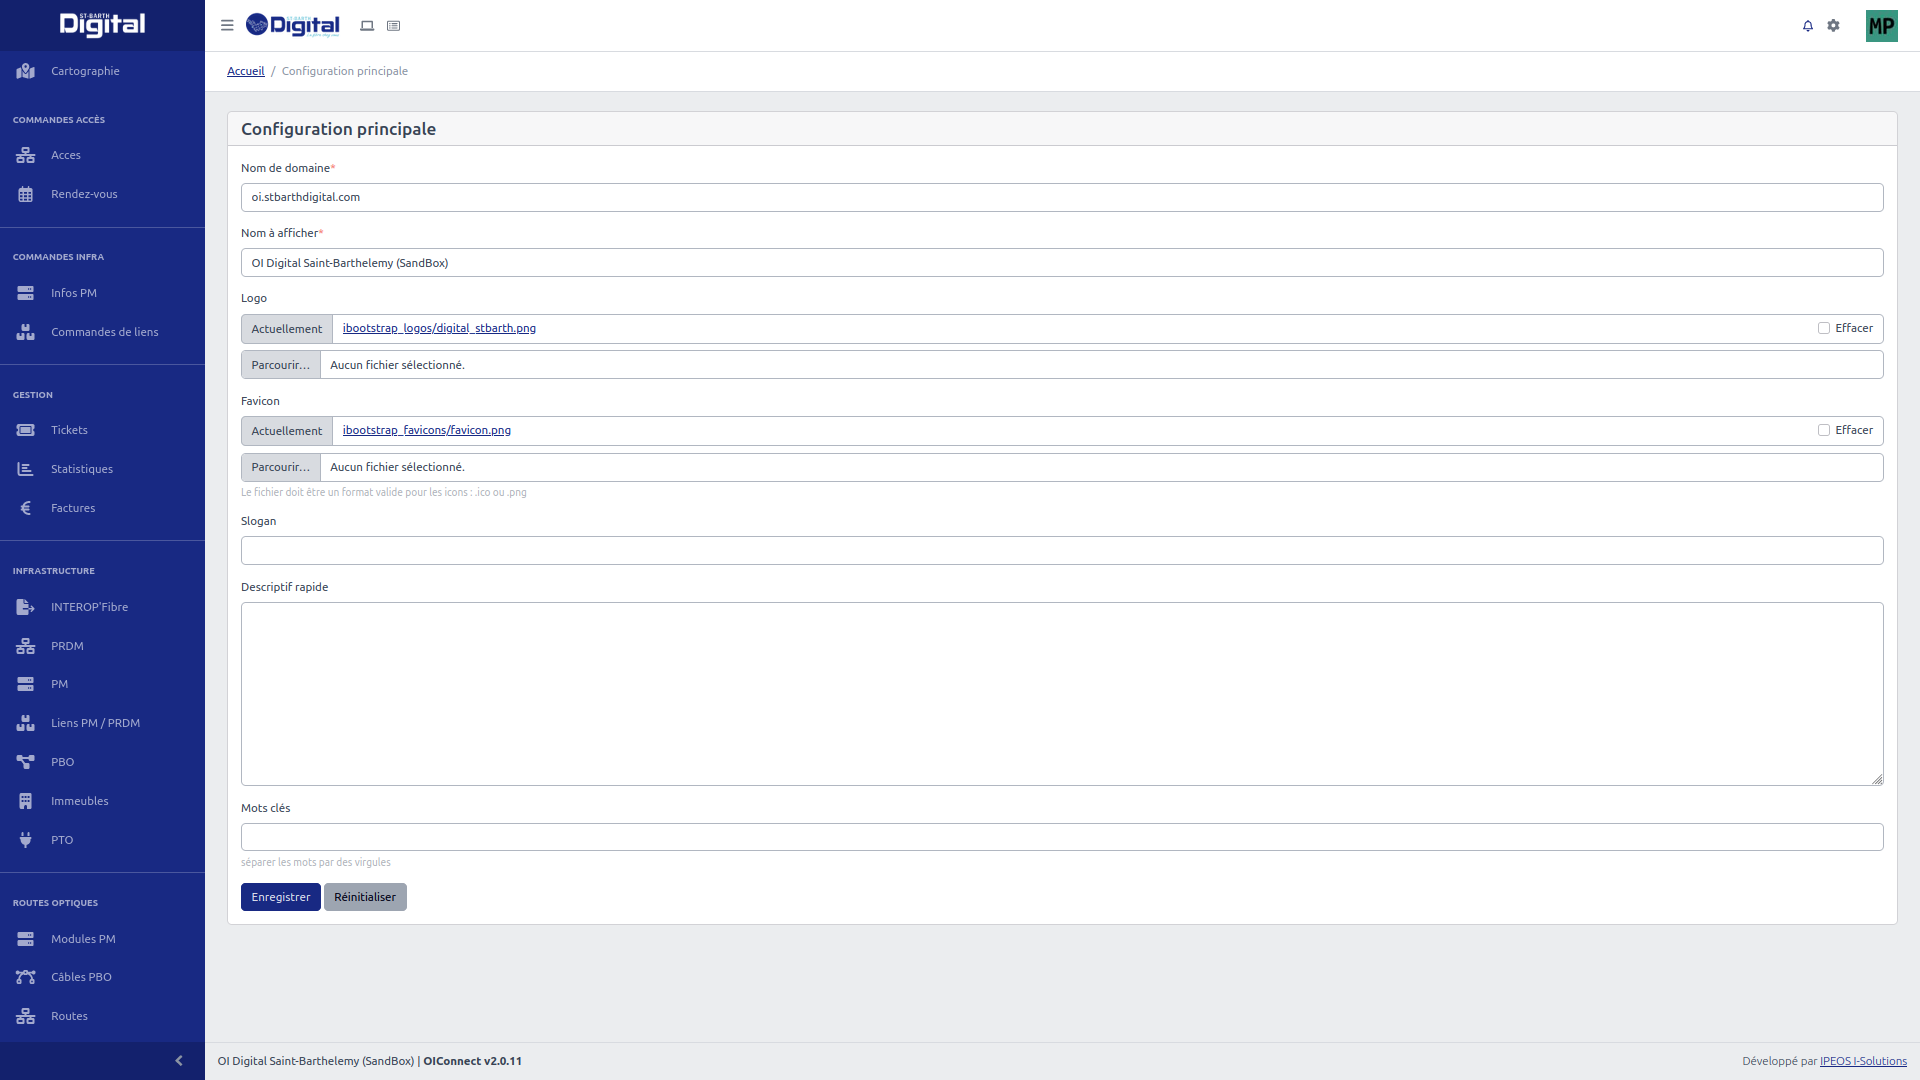Check the Effacer checkbox for Logo
Image resolution: width=1920 pixels, height=1080 pixels.
(x=1824, y=328)
